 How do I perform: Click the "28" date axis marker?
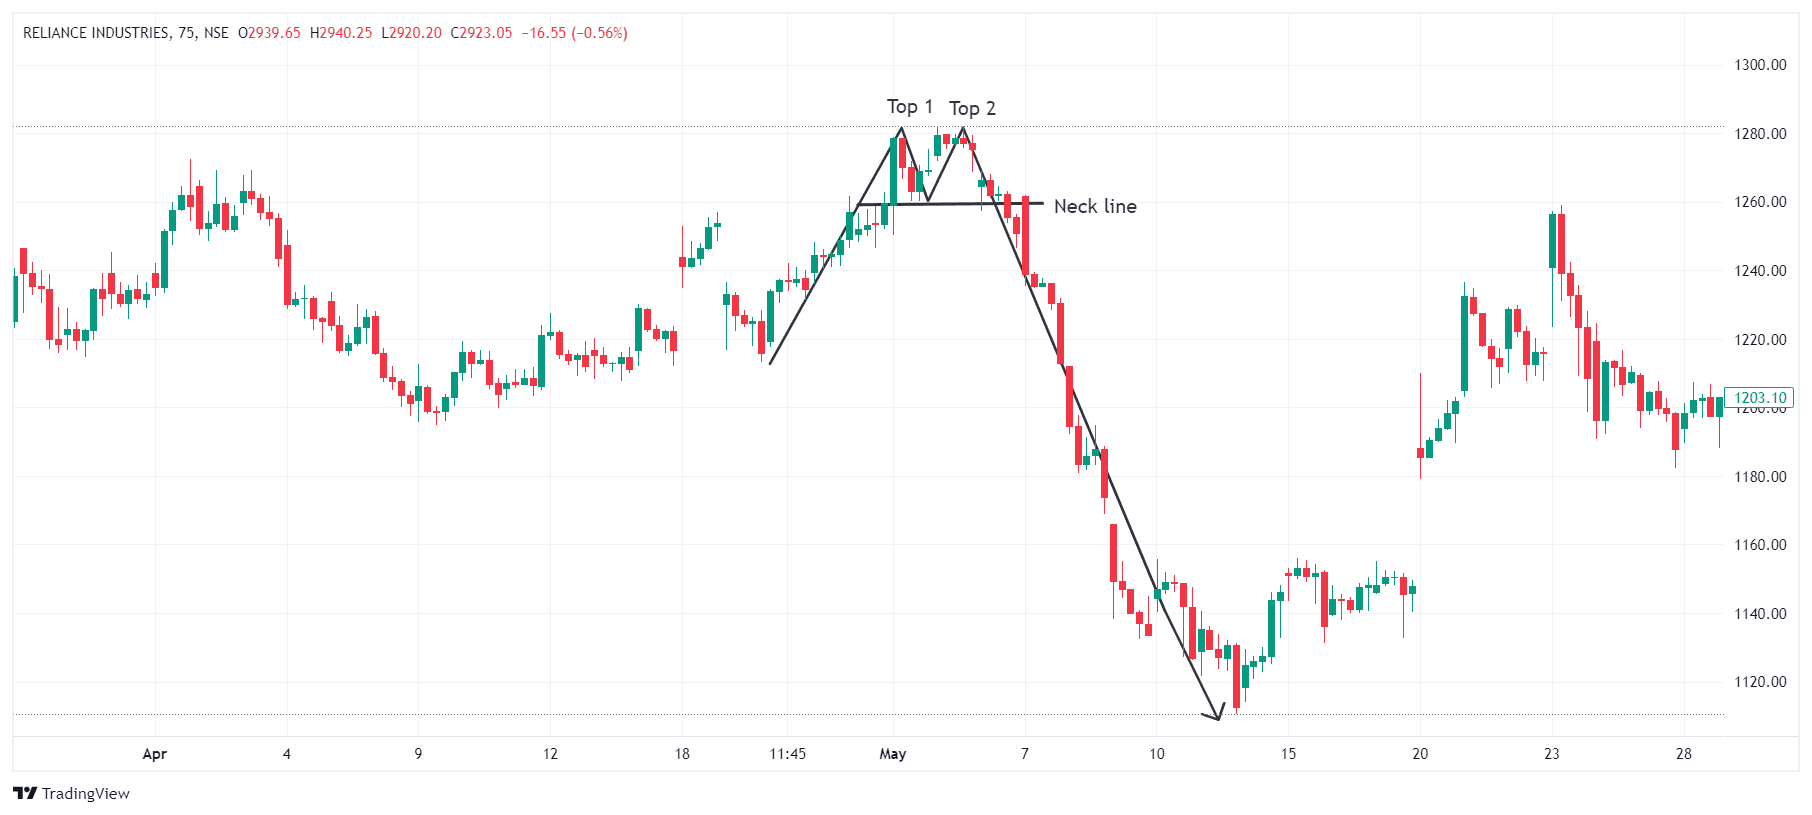coord(1684,754)
